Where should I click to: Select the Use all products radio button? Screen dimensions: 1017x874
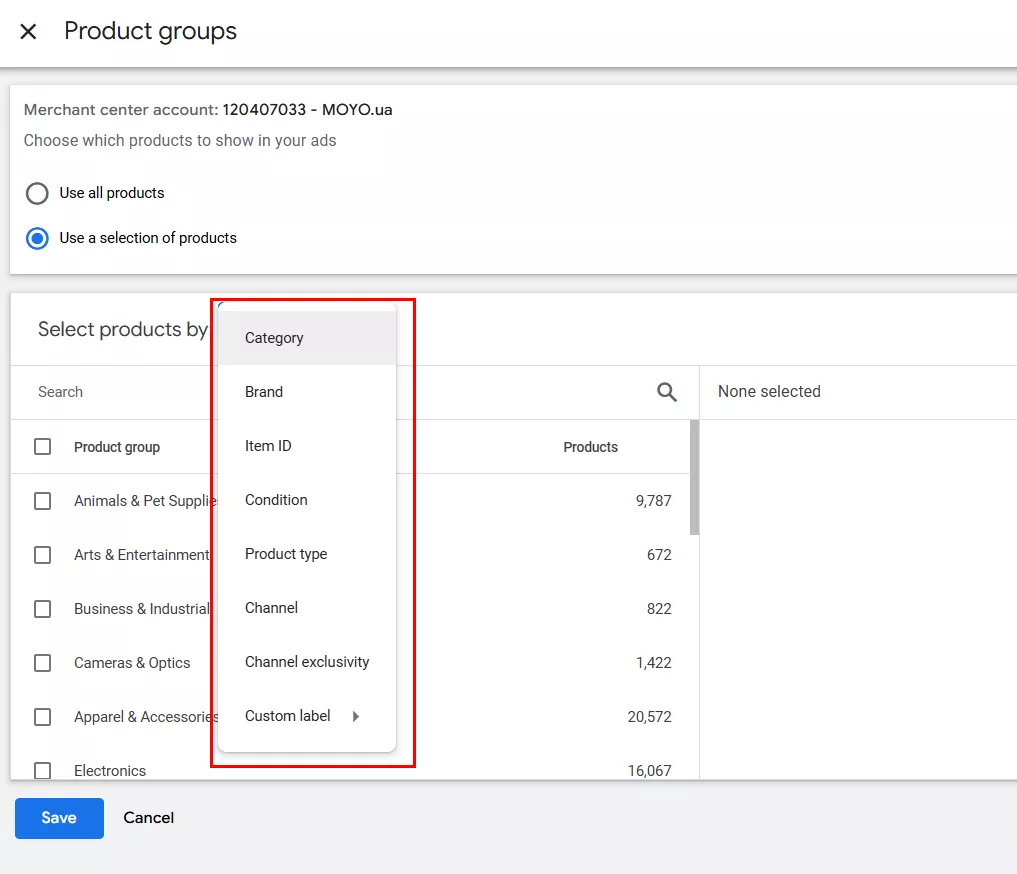[x=37, y=193]
